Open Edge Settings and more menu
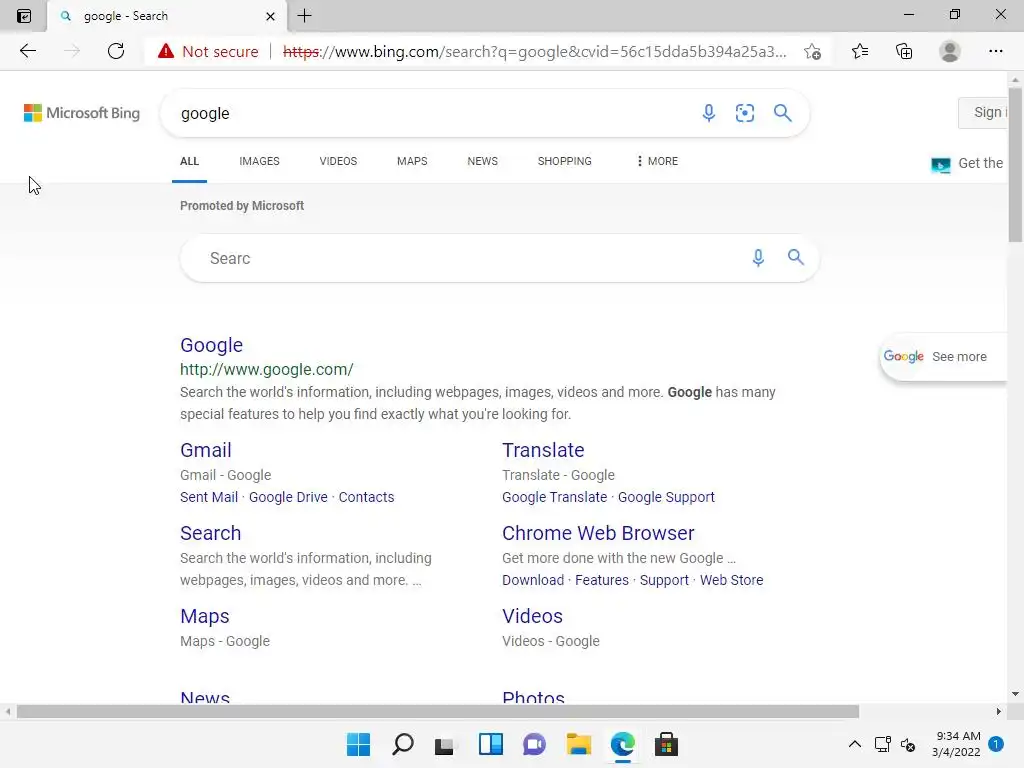Screen dimensions: 1024x768 pos(995,51)
